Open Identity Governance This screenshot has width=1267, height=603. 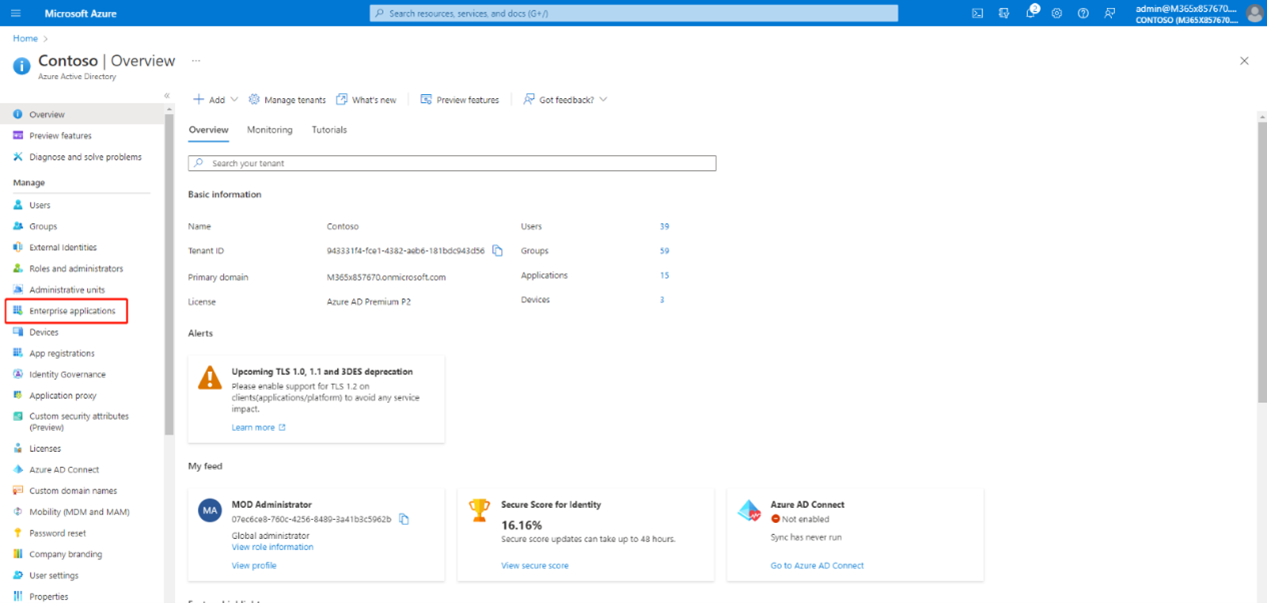tap(67, 374)
